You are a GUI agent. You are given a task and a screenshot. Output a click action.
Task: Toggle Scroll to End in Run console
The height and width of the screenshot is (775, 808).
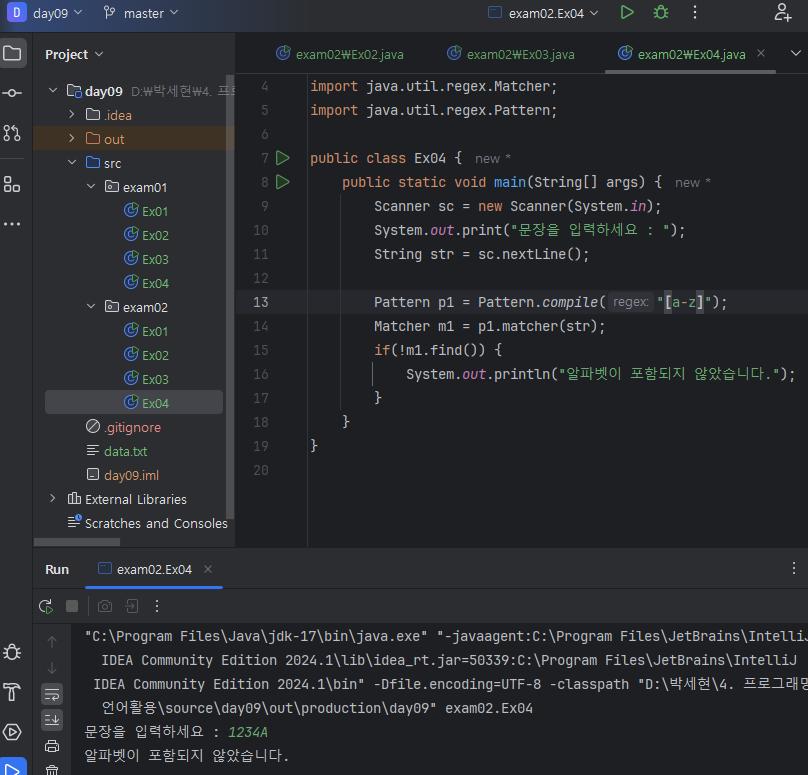[52, 720]
